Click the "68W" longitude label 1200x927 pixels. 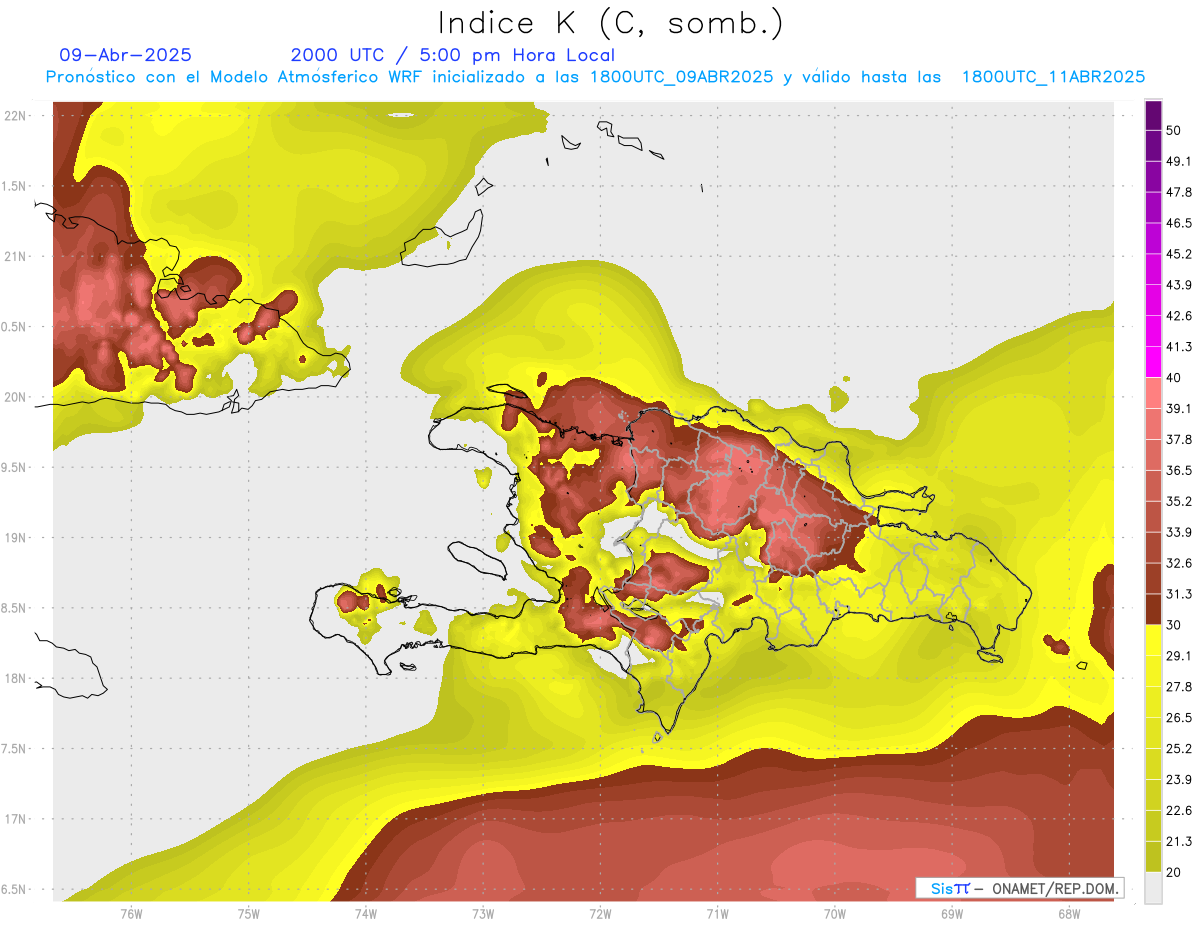click(x=1069, y=913)
